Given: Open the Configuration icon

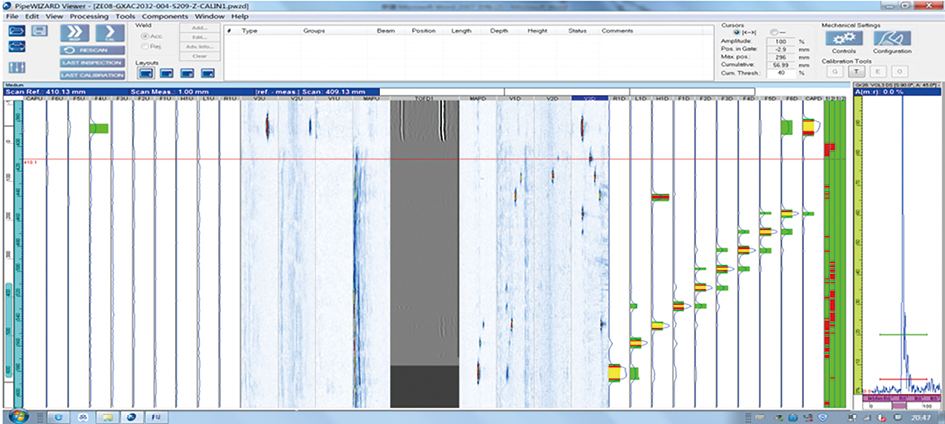Looking at the screenshot, I should [x=891, y=38].
